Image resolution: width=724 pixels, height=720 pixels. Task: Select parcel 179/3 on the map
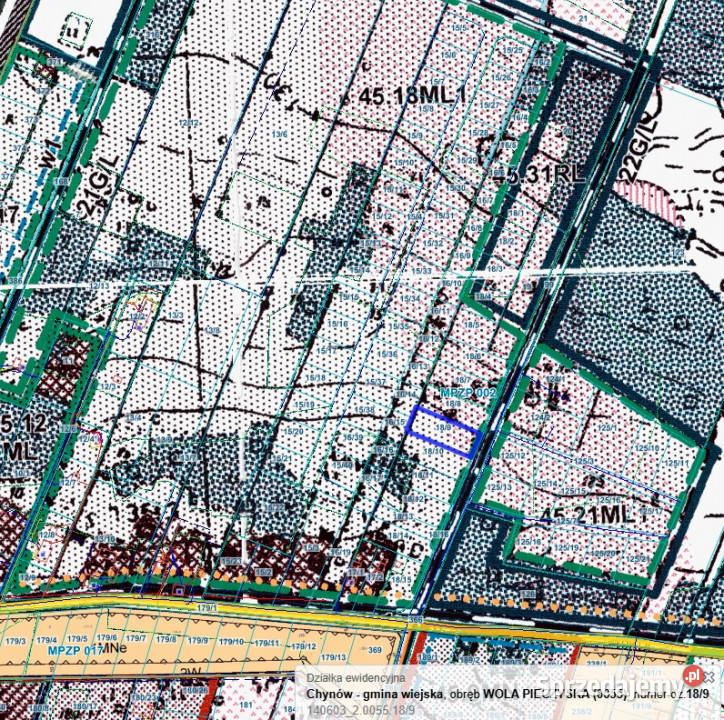coord(14,641)
